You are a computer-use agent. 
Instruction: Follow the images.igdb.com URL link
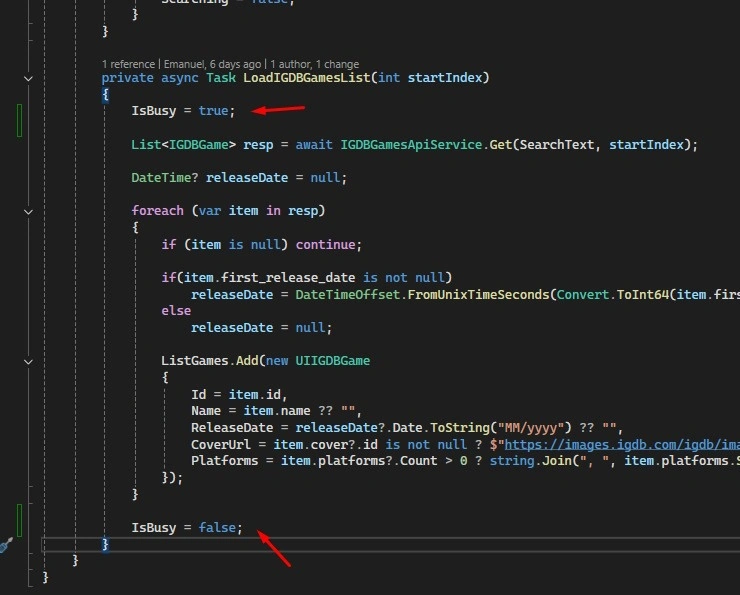pos(622,444)
